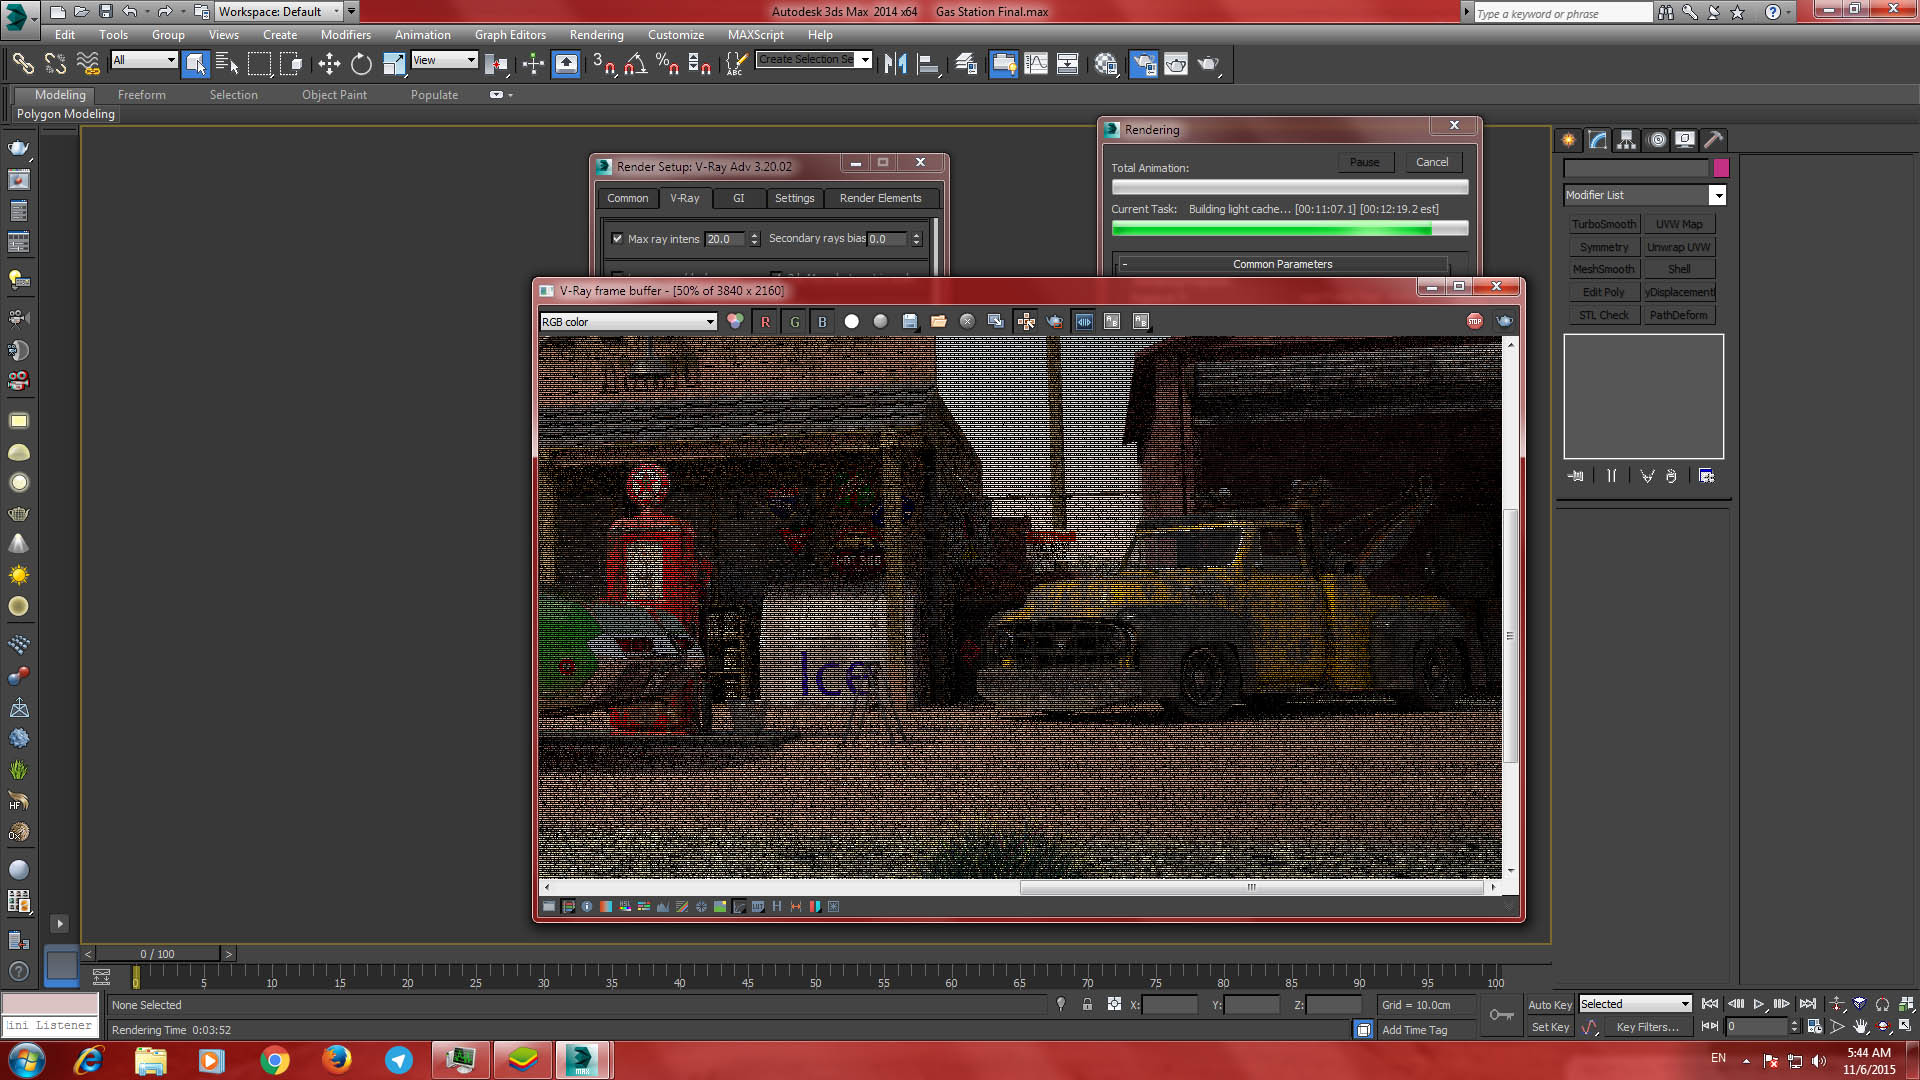Open the Rendering menu
Screen dimensions: 1920x1080
(x=597, y=35)
